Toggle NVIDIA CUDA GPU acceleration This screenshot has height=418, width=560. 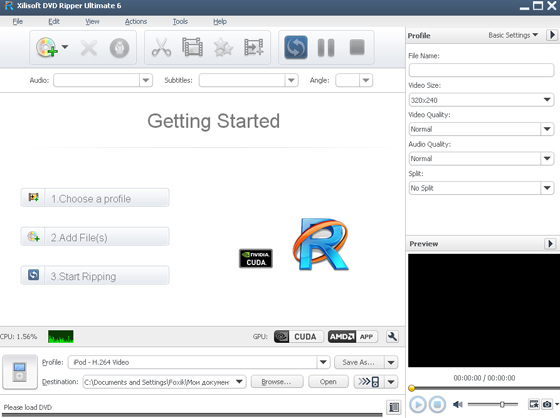coord(299,337)
